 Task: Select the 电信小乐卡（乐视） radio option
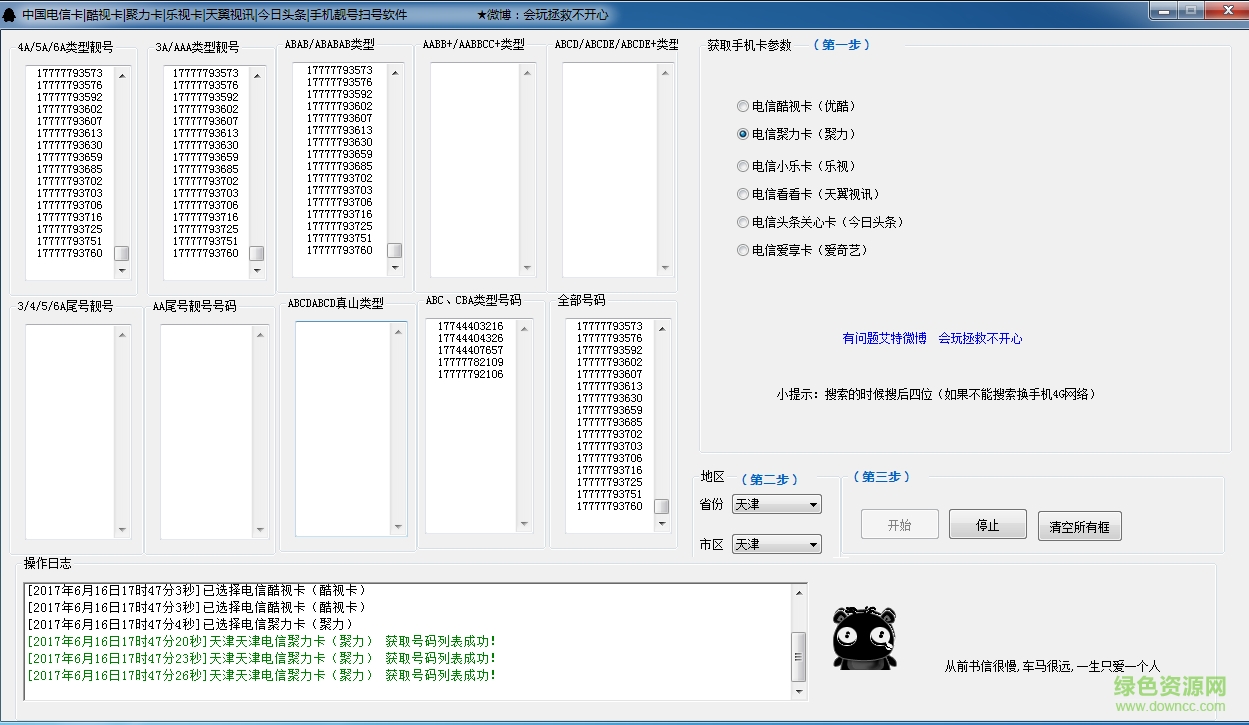pos(743,166)
